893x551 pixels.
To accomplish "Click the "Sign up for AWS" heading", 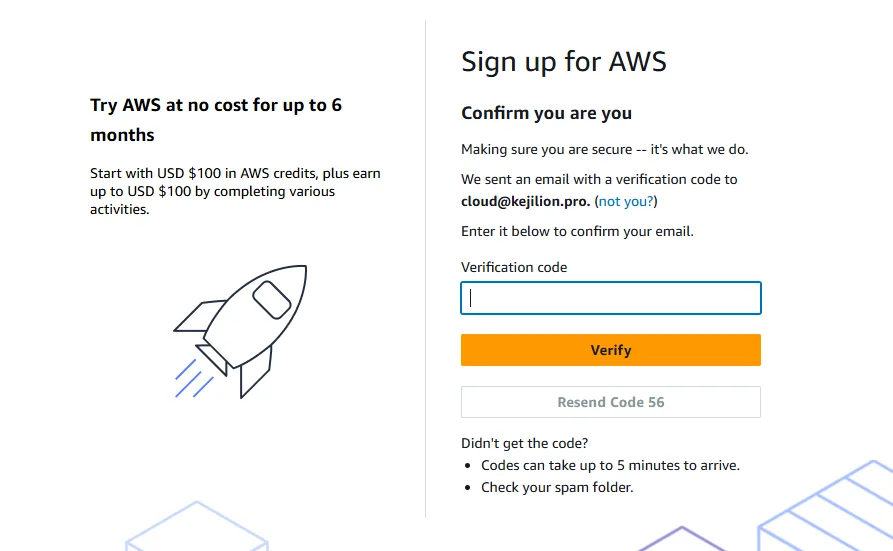I will (563, 62).
